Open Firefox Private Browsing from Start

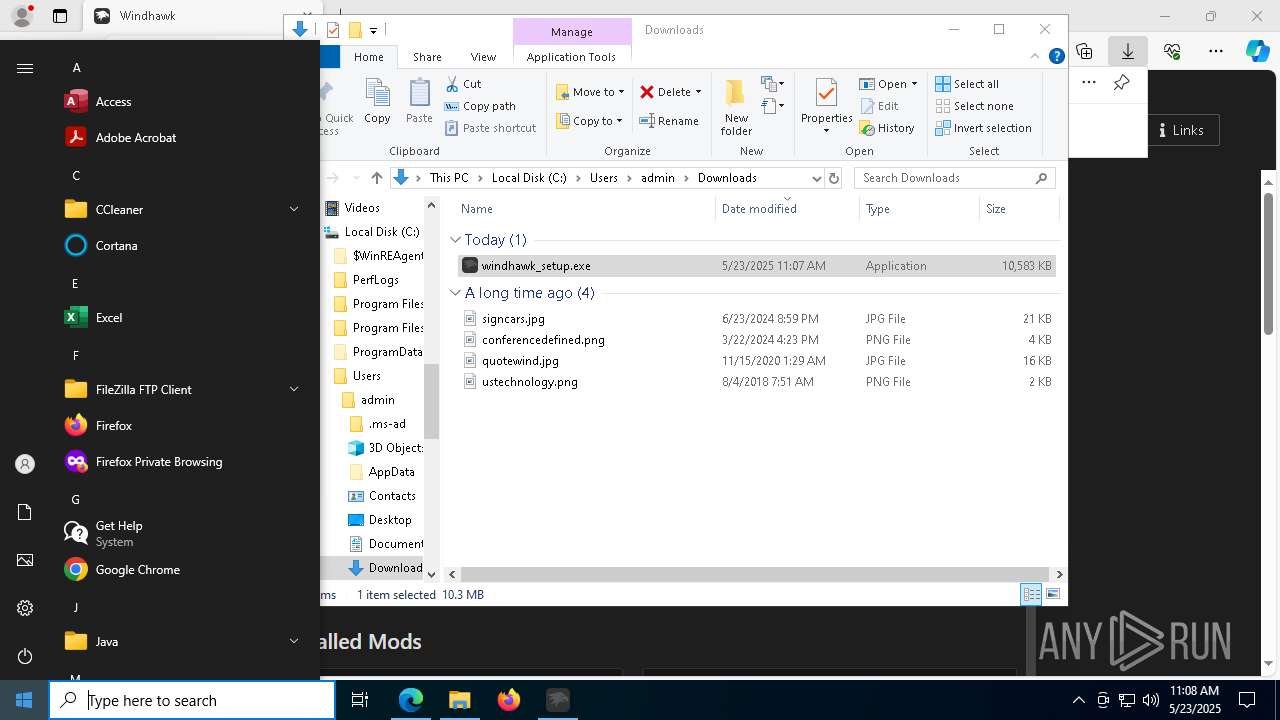pyautogui.click(x=184, y=462)
